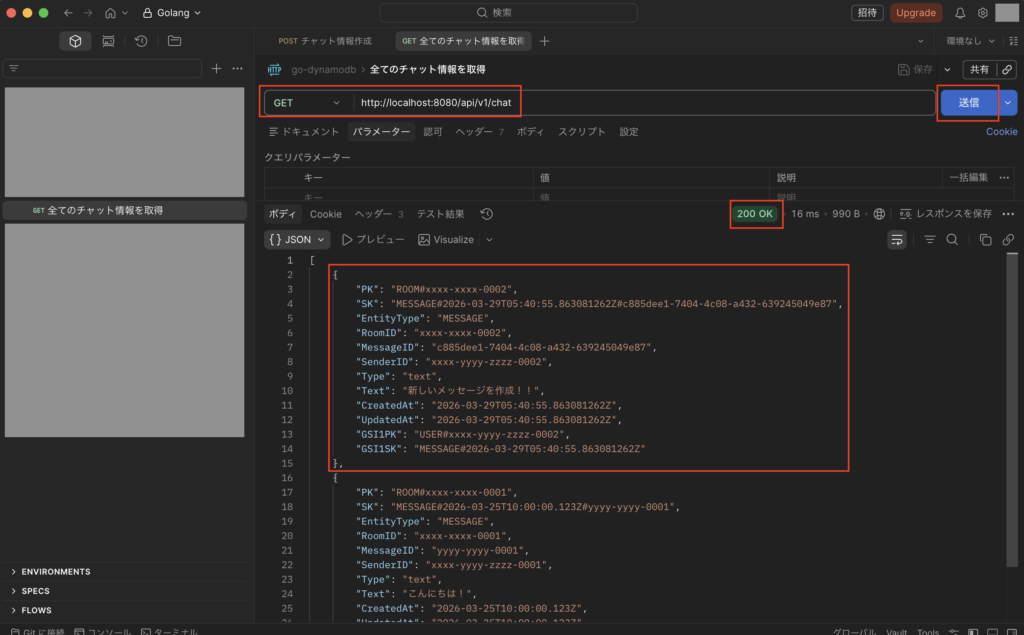Click the search icon in the response toolbar

(x=952, y=240)
